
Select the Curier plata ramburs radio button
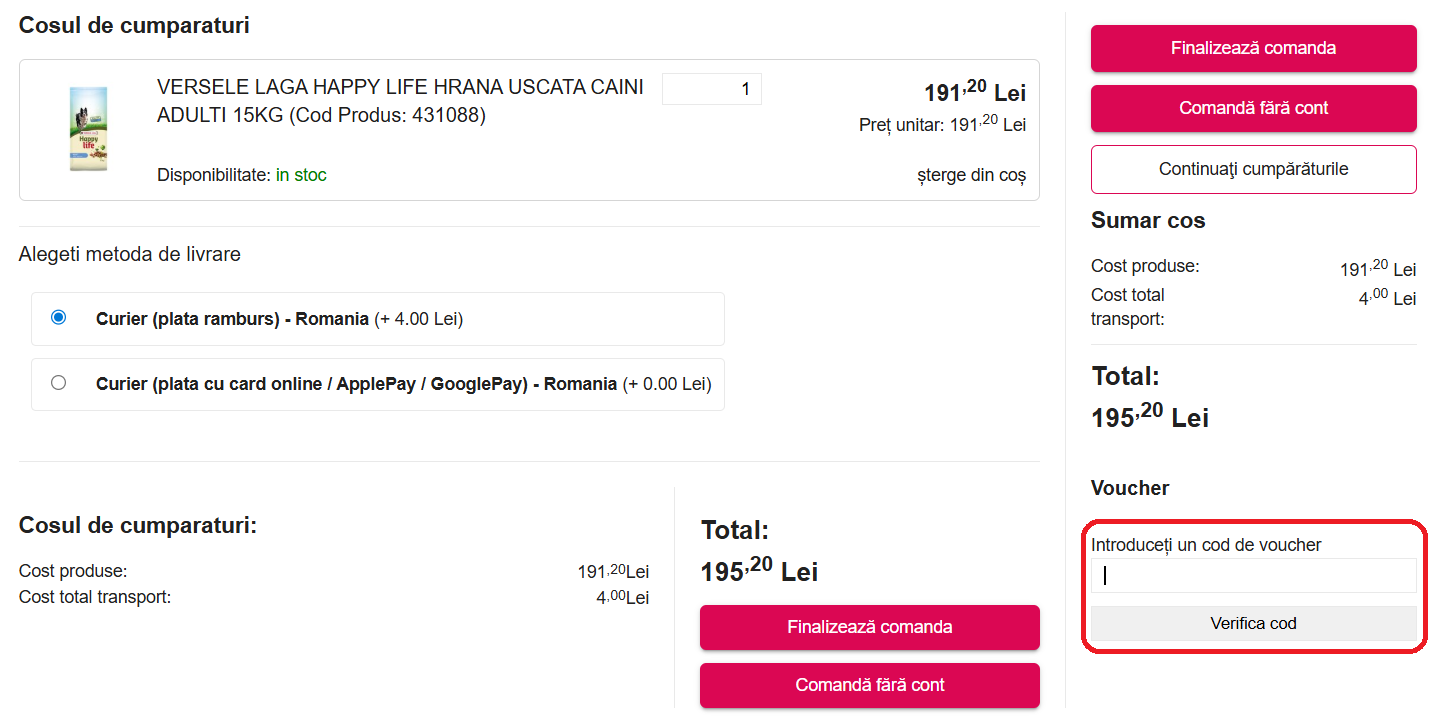[x=59, y=318]
